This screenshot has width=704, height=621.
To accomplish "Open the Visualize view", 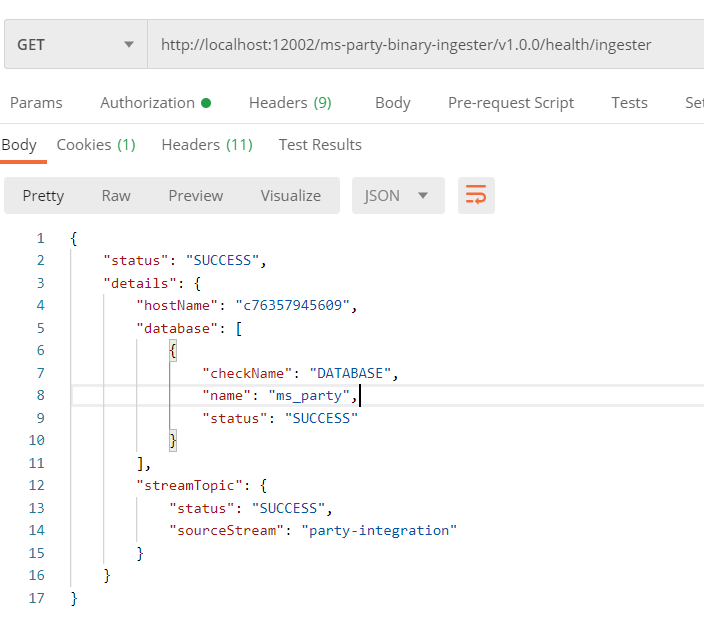I will point(291,196).
